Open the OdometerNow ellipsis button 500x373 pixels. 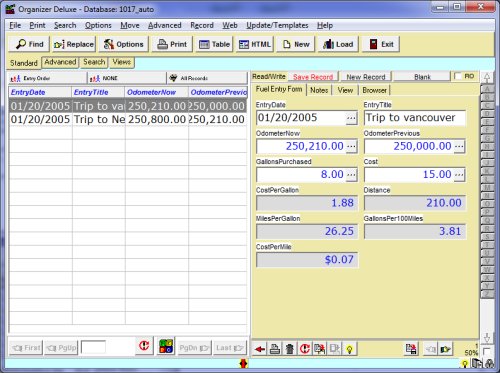pos(351,146)
